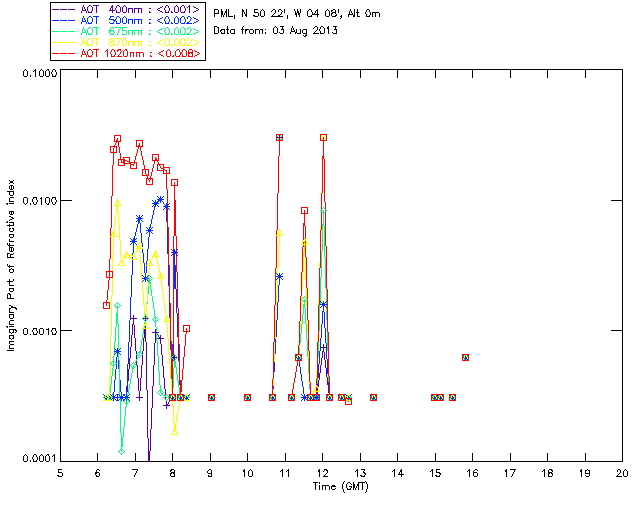Click the x-axis tick label 7

click(135, 473)
